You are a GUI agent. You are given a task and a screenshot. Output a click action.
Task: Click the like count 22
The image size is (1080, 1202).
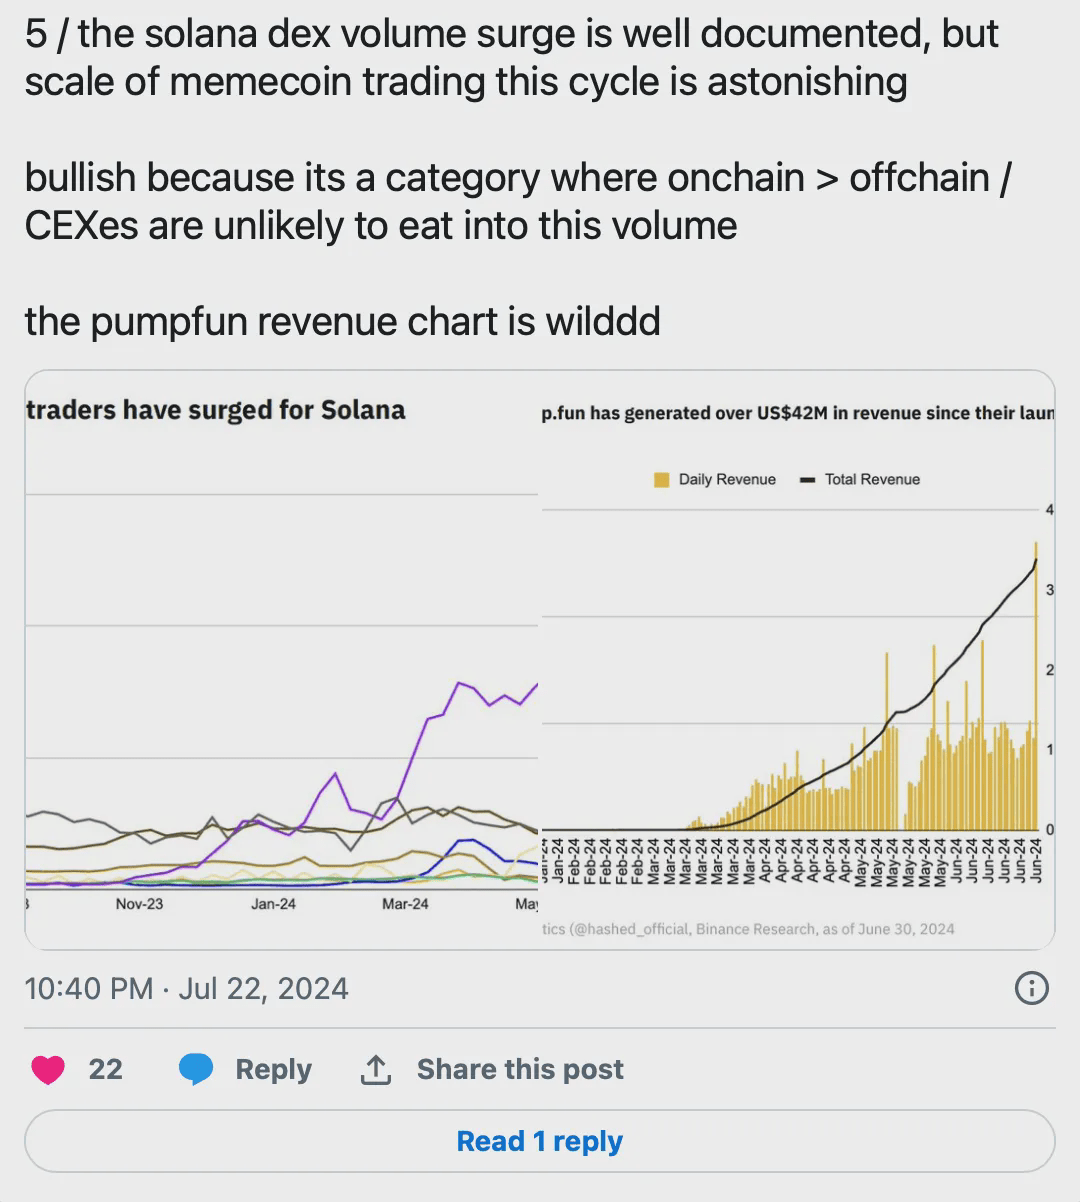click(x=105, y=1069)
